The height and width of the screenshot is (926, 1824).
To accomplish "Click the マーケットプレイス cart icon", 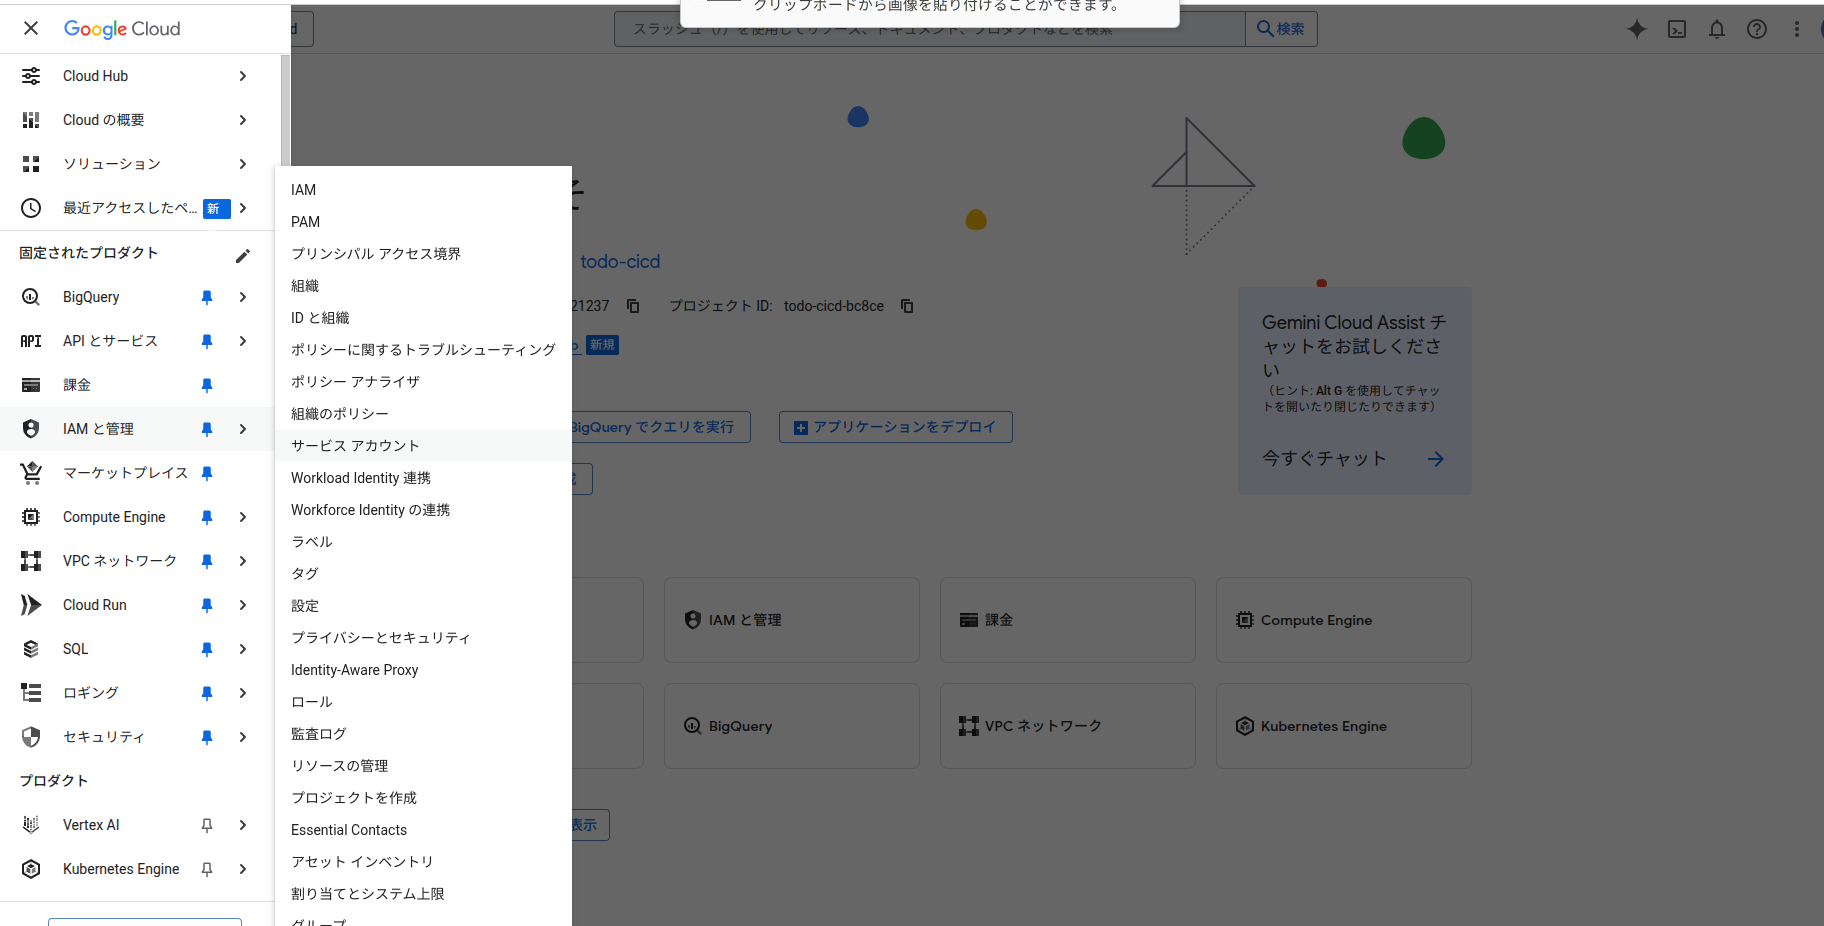I will (31, 473).
